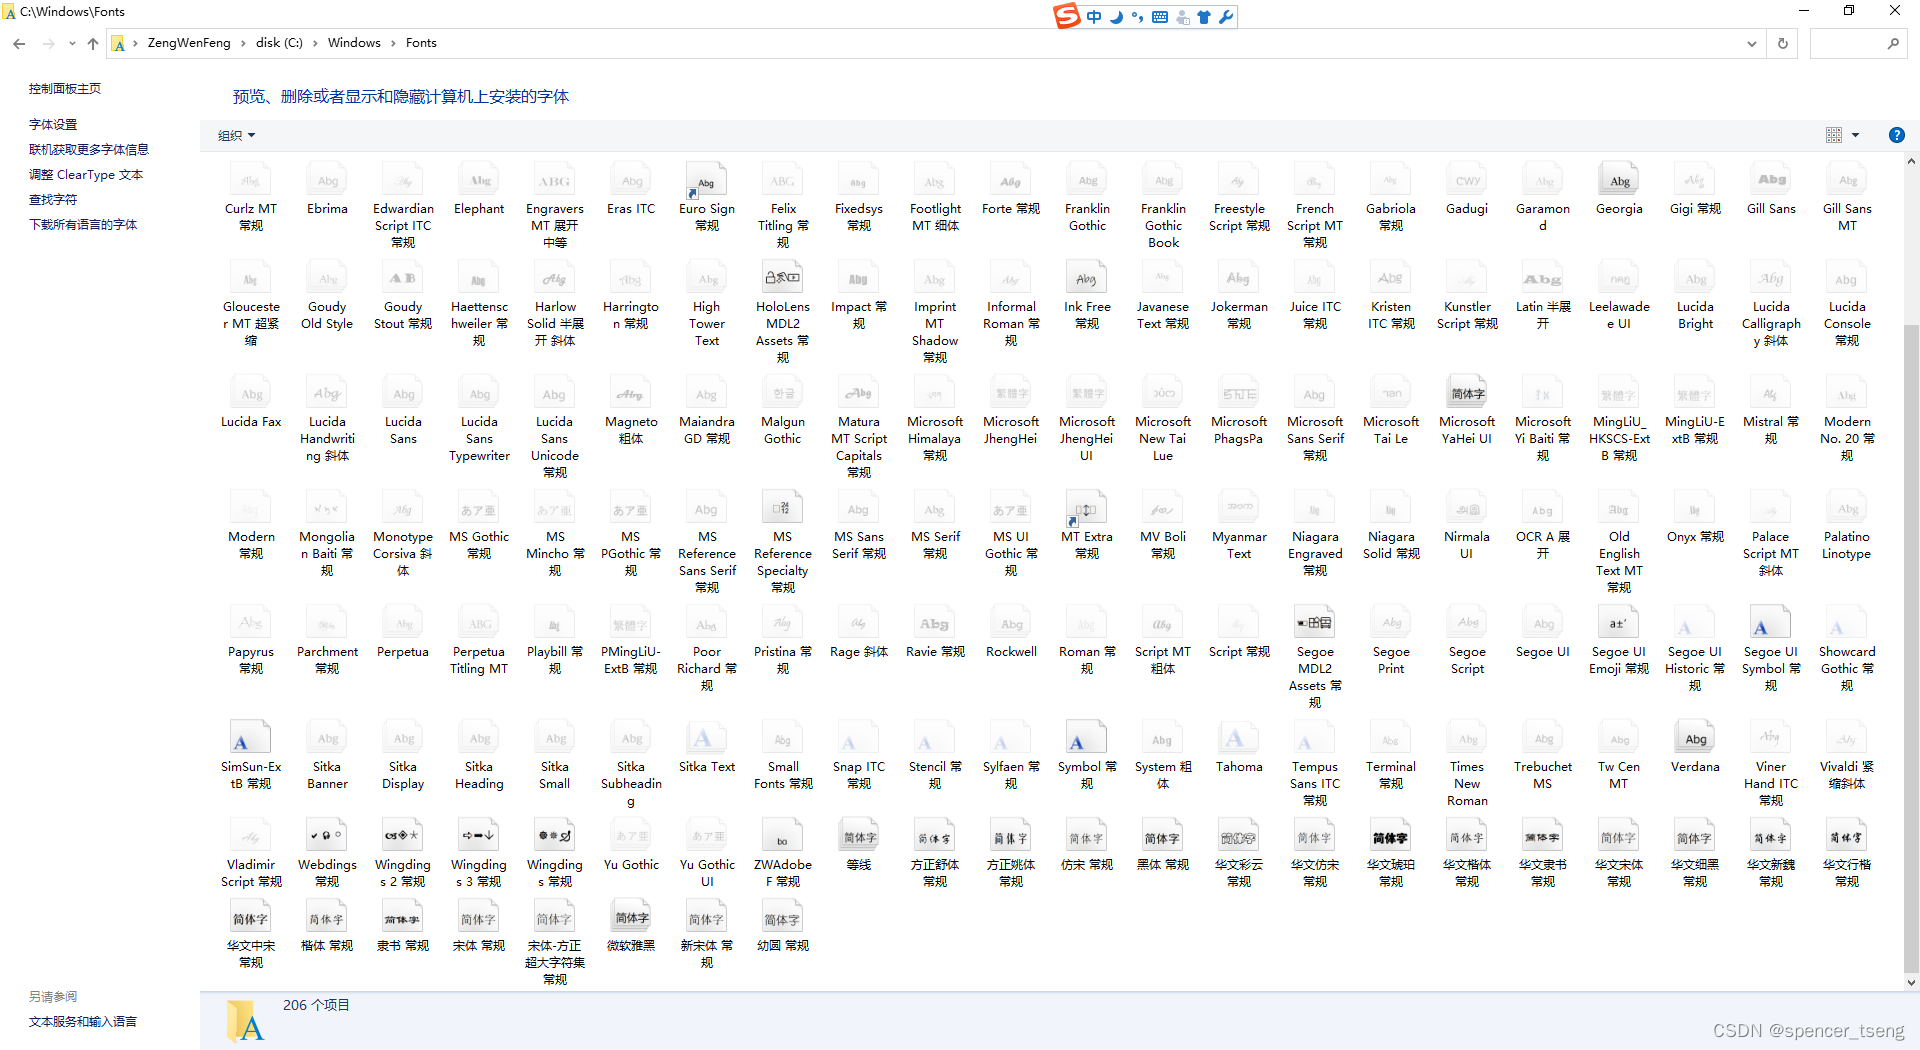Open the Euro Sign font shortcut
The width and height of the screenshot is (1920, 1050).
click(x=706, y=181)
